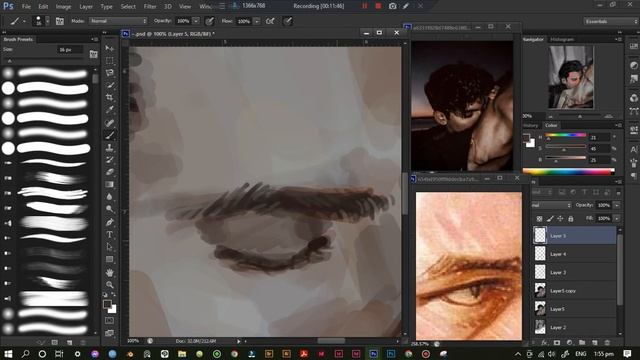Switch to the History tab
Image resolution: width=640 pixels, height=360 pixels.
tap(531, 126)
